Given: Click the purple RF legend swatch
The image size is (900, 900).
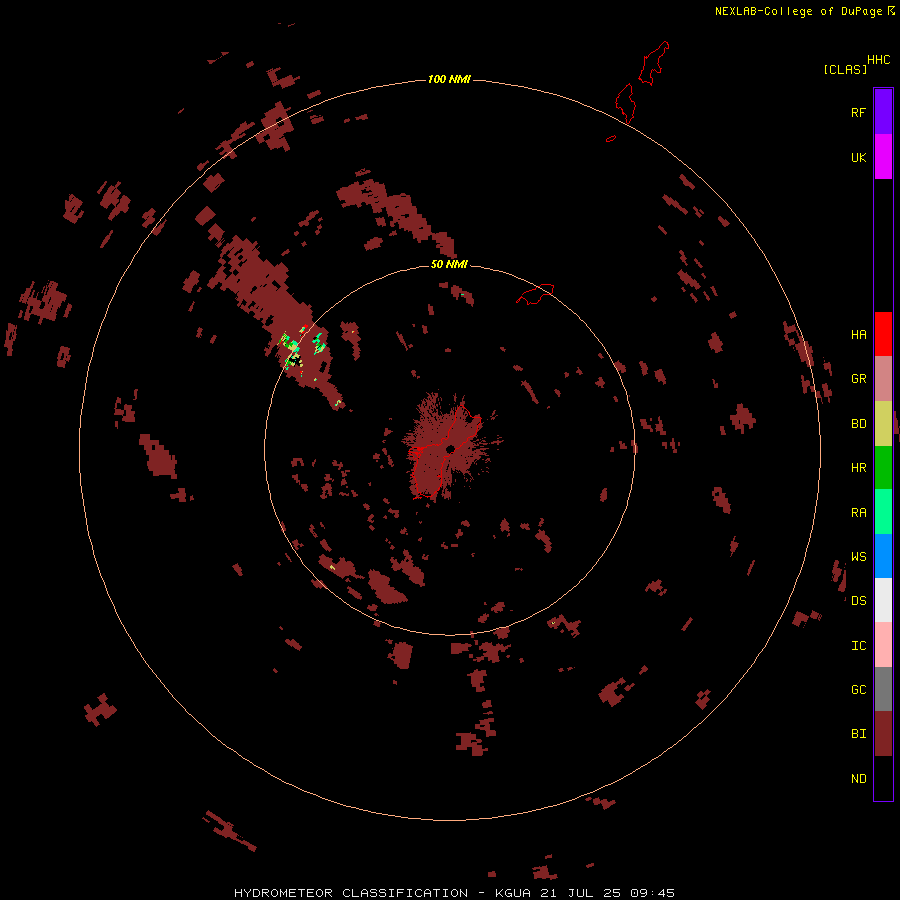Looking at the screenshot, I should [883, 112].
